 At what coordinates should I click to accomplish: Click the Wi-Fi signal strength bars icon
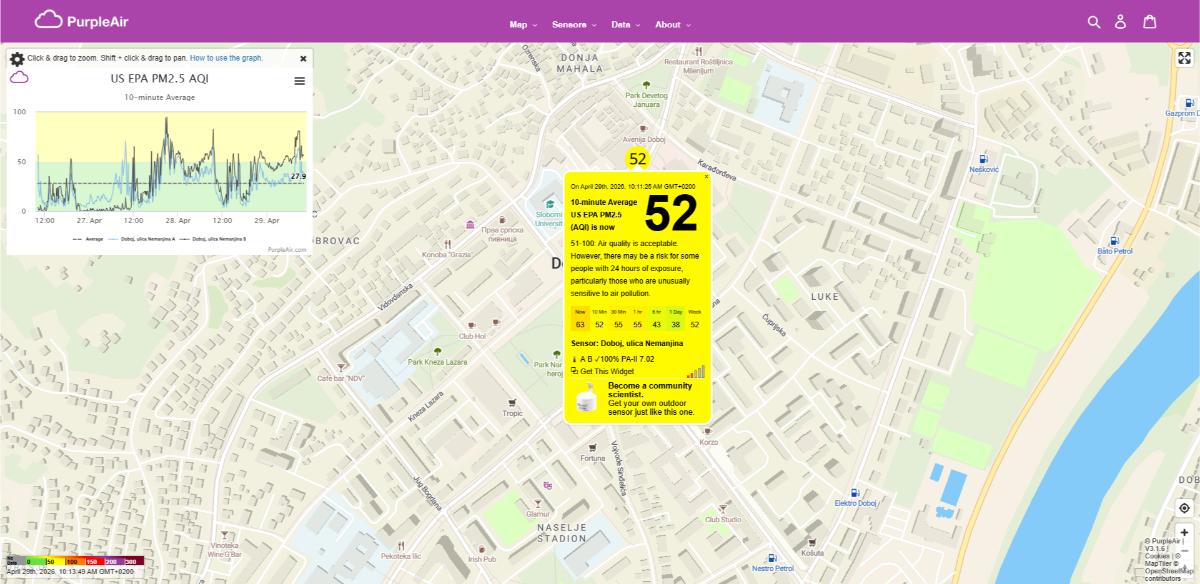tap(695, 371)
